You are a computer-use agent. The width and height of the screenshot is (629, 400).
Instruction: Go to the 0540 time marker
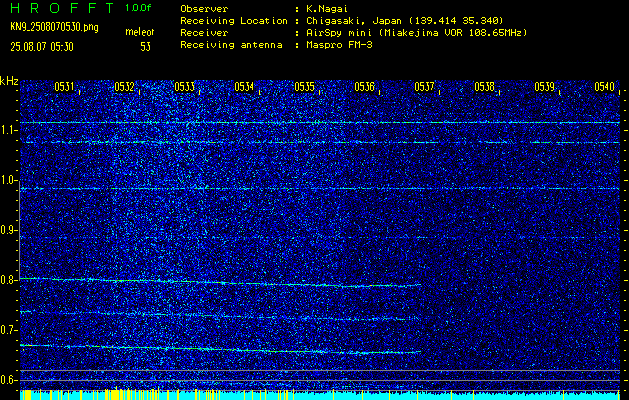coord(605,87)
